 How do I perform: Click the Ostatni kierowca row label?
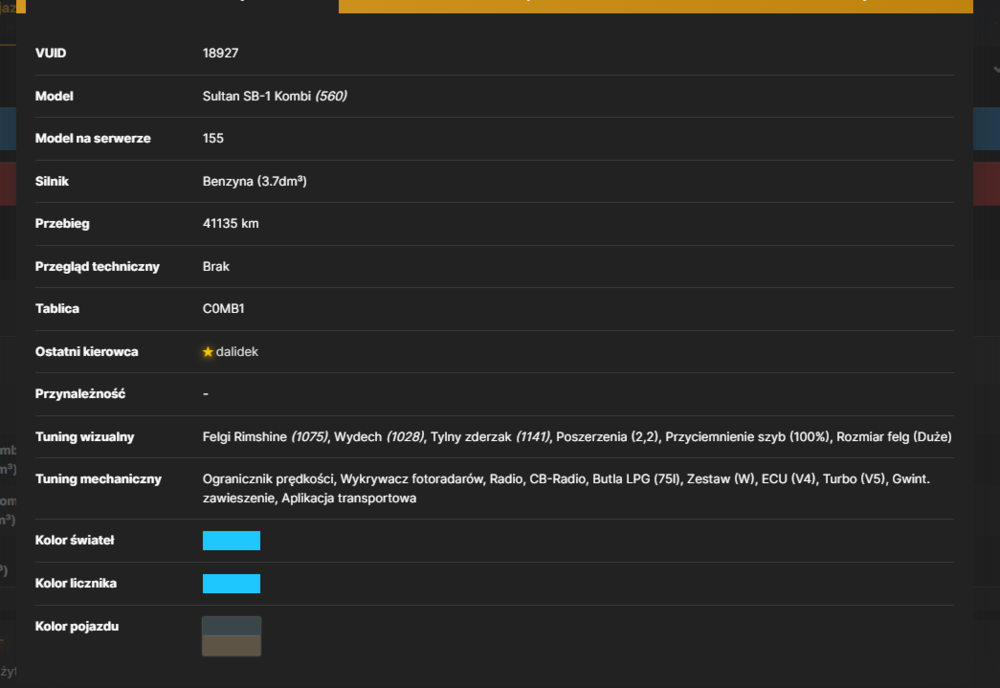tap(87, 352)
